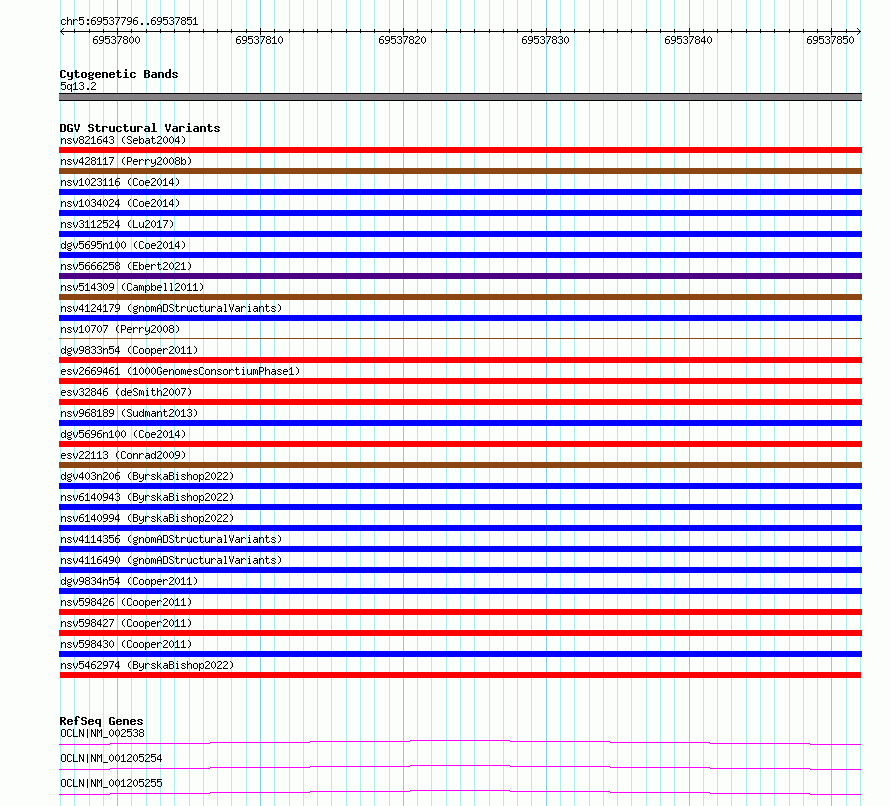This screenshot has width=890, height=806.
Task: Select variant nsv598426 (Cooper2011)
Action: (x=126, y=602)
